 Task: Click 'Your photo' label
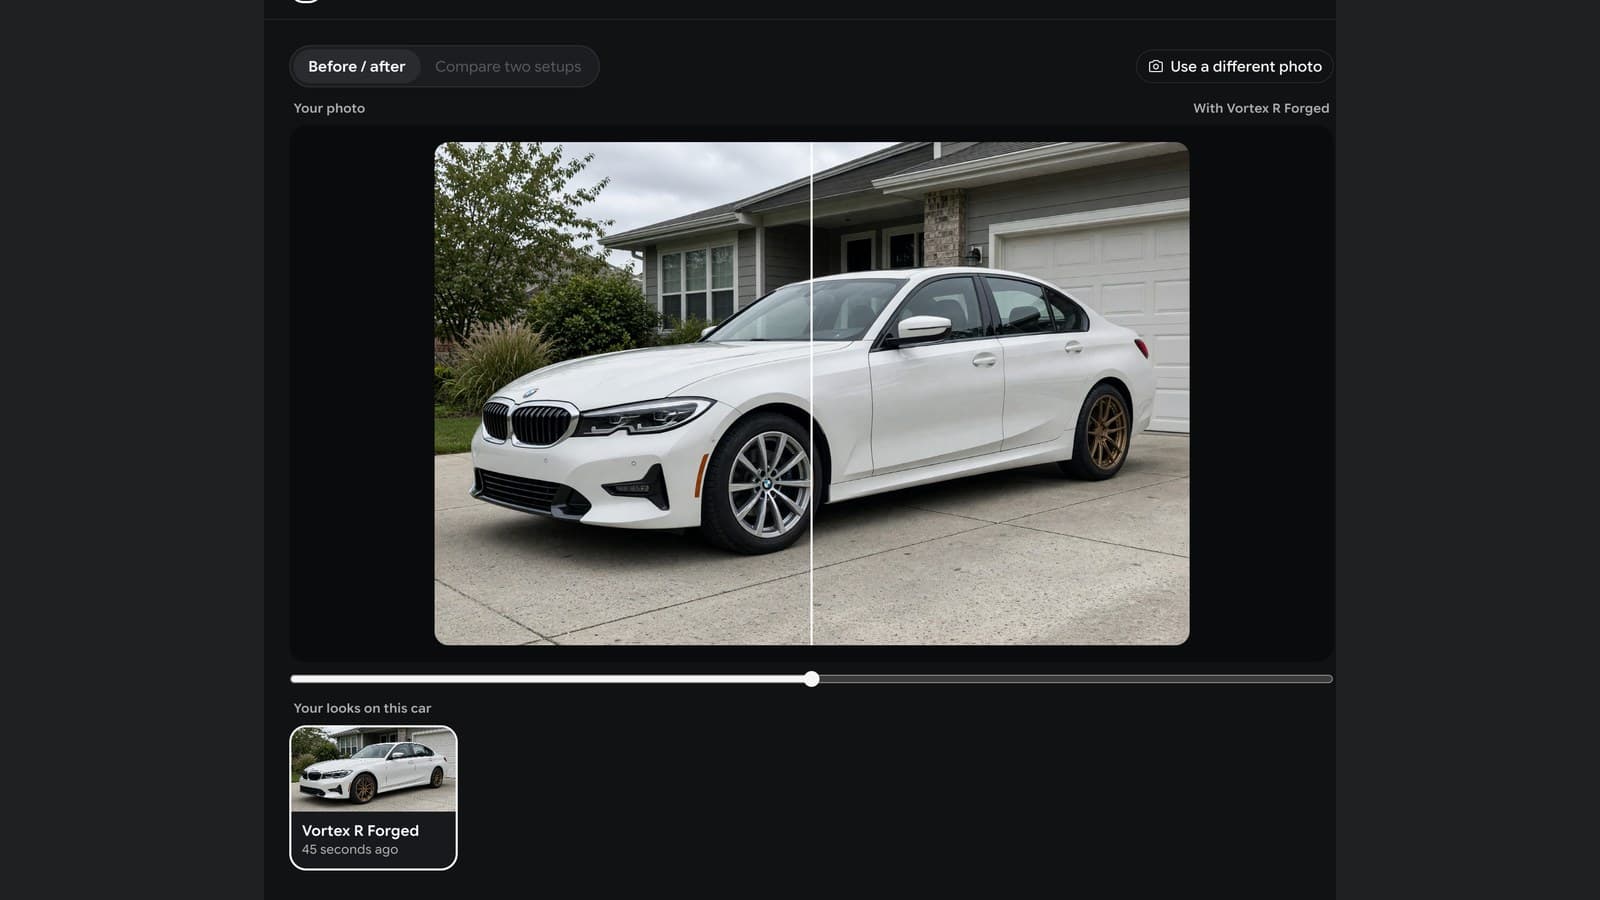coord(329,108)
